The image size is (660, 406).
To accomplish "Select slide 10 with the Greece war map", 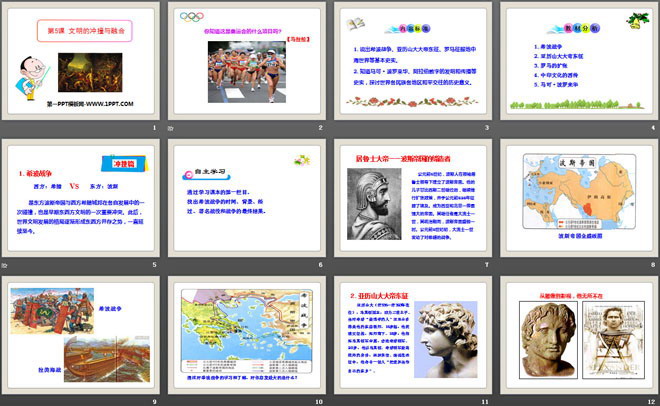I will click(246, 336).
